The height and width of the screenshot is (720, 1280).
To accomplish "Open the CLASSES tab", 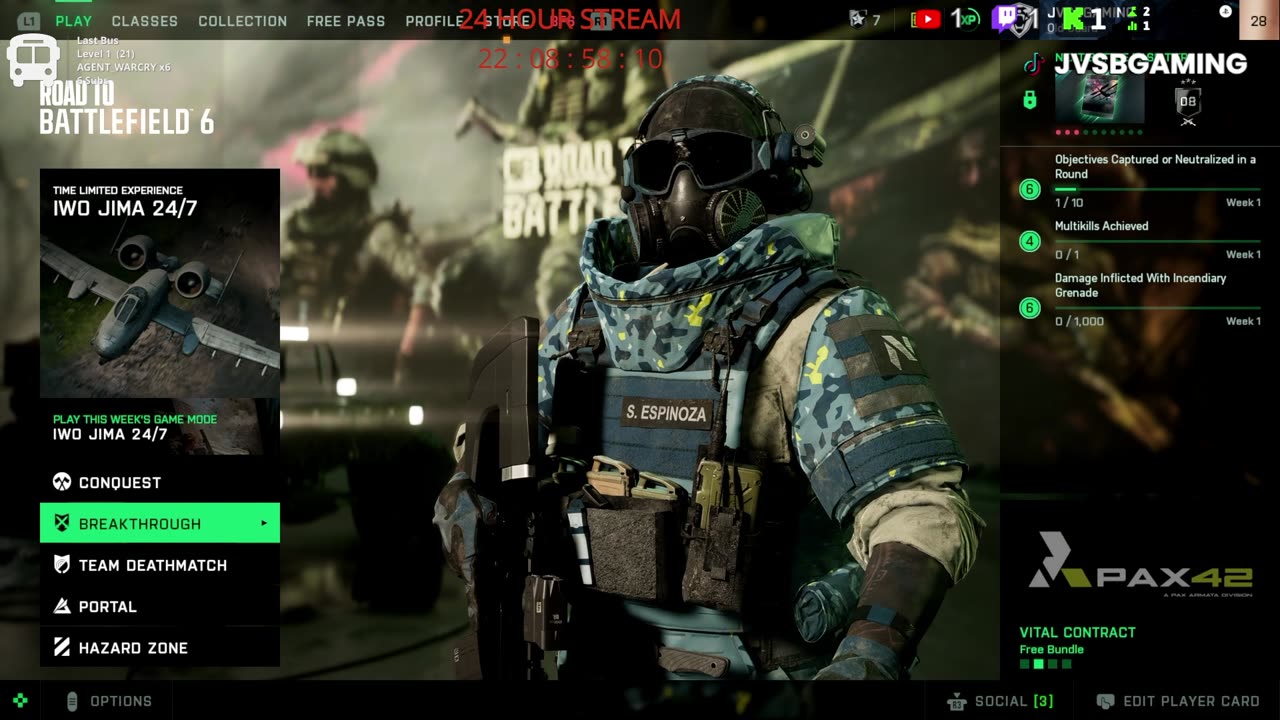I will (x=145, y=21).
